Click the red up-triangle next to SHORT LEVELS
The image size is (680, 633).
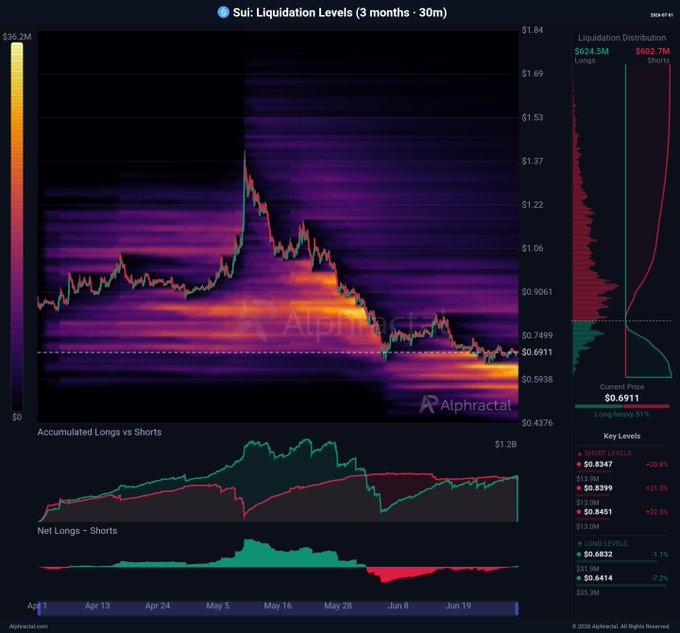point(579,454)
